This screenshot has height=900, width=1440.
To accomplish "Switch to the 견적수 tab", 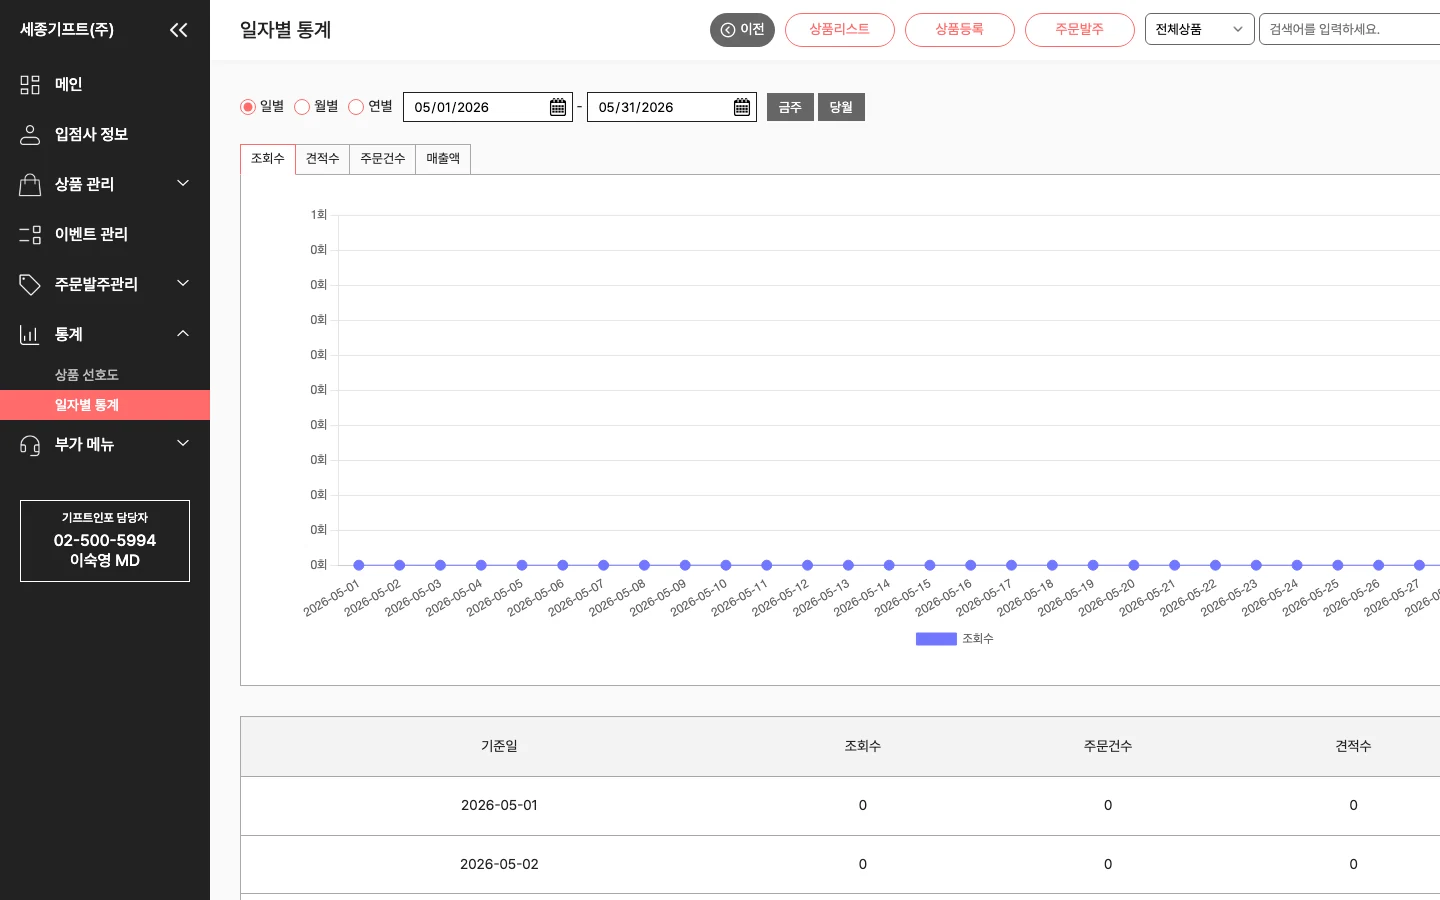I will [x=322, y=159].
